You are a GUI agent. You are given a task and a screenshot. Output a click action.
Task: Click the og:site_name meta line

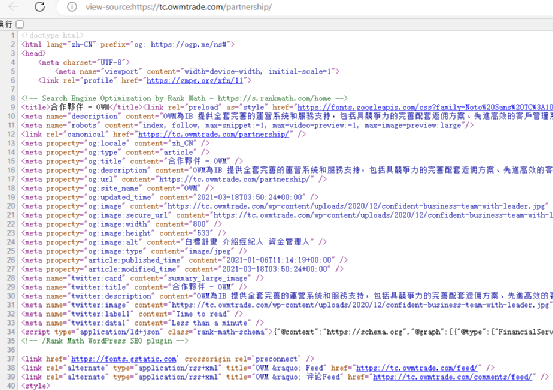(117, 188)
